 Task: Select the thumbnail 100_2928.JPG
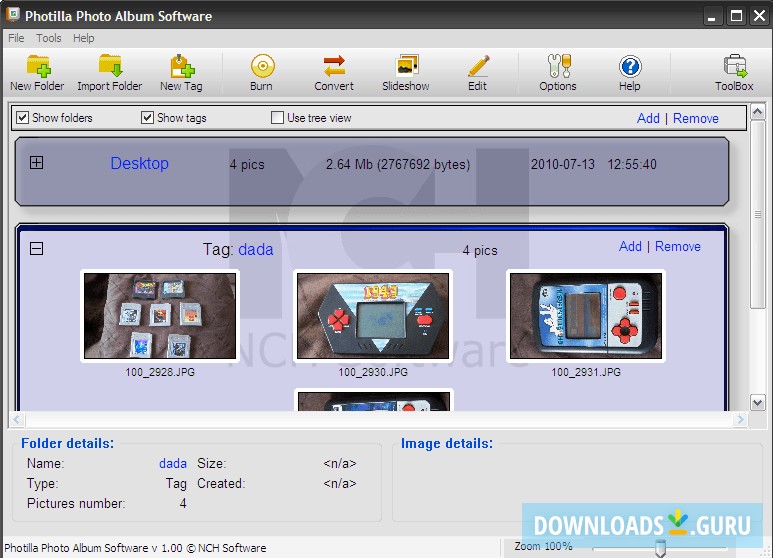pyautogui.click(x=160, y=315)
